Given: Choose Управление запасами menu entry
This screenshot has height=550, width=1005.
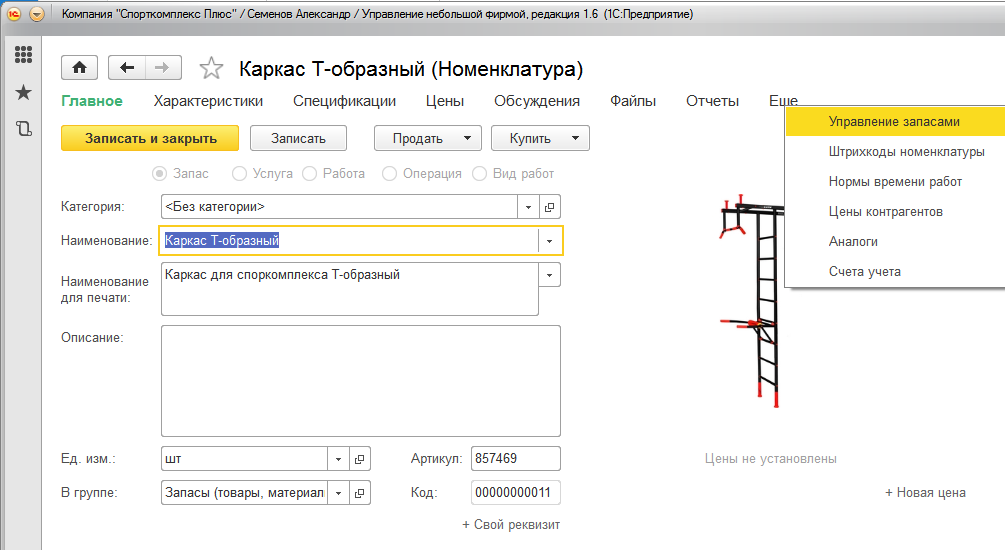Looking at the screenshot, I should click(895, 122).
